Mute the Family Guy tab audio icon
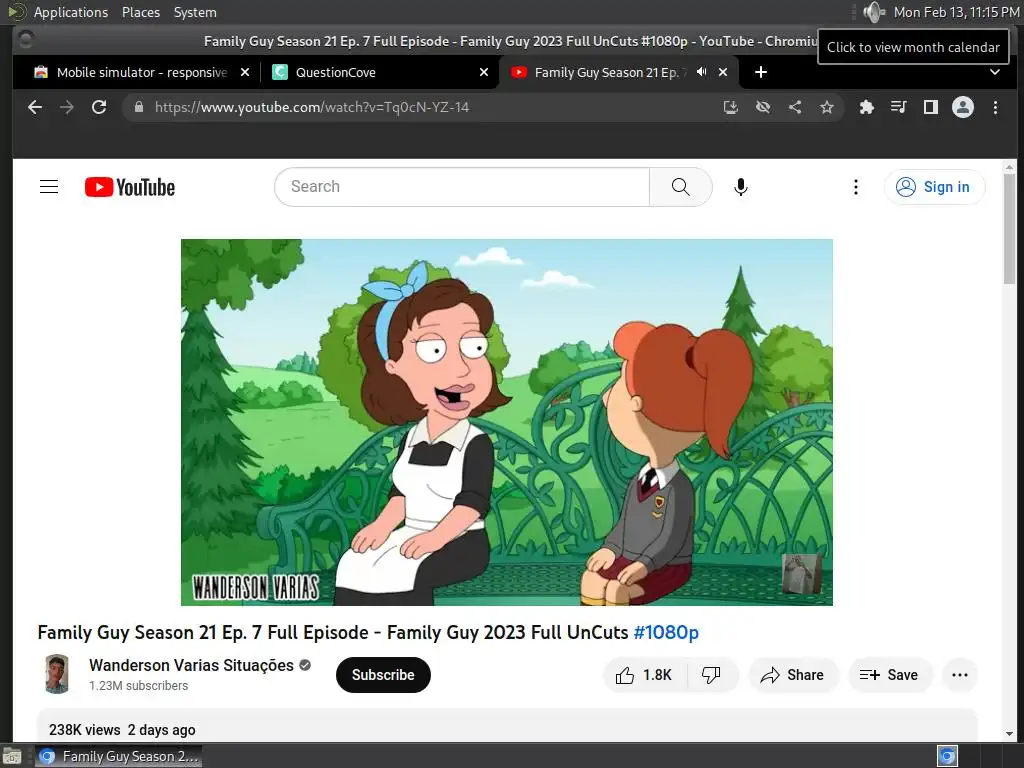The height and width of the screenshot is (768, 1024). (x=701, y=72)
